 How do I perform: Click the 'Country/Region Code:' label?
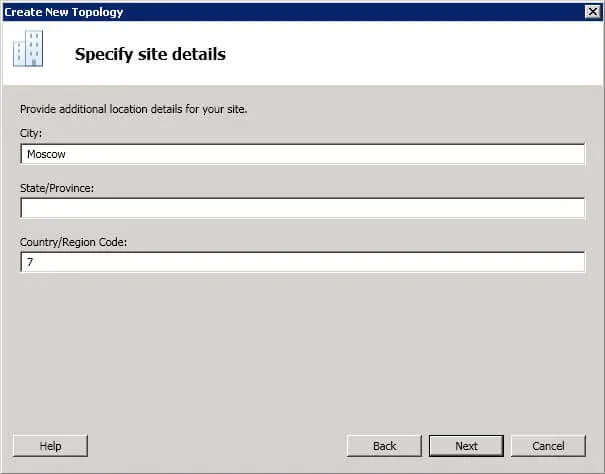[x=73, y=242]
